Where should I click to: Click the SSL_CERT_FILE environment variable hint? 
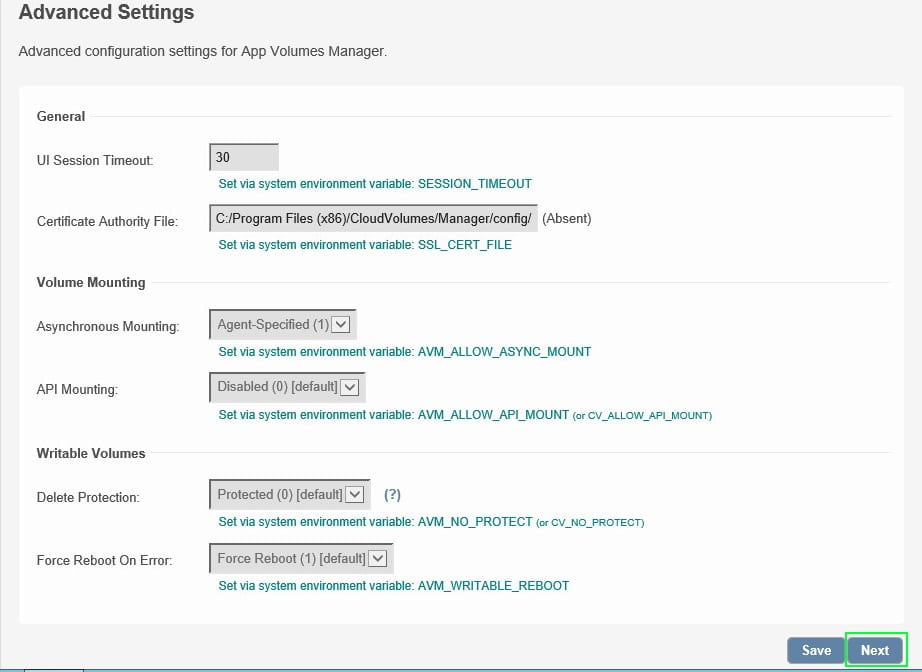click(365, 244)
